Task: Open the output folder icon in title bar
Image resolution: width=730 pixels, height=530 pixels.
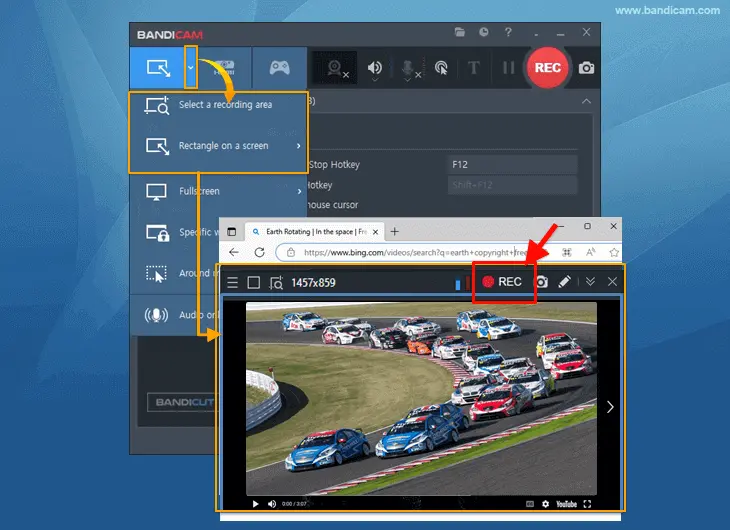Action: [x=460, y=32]
